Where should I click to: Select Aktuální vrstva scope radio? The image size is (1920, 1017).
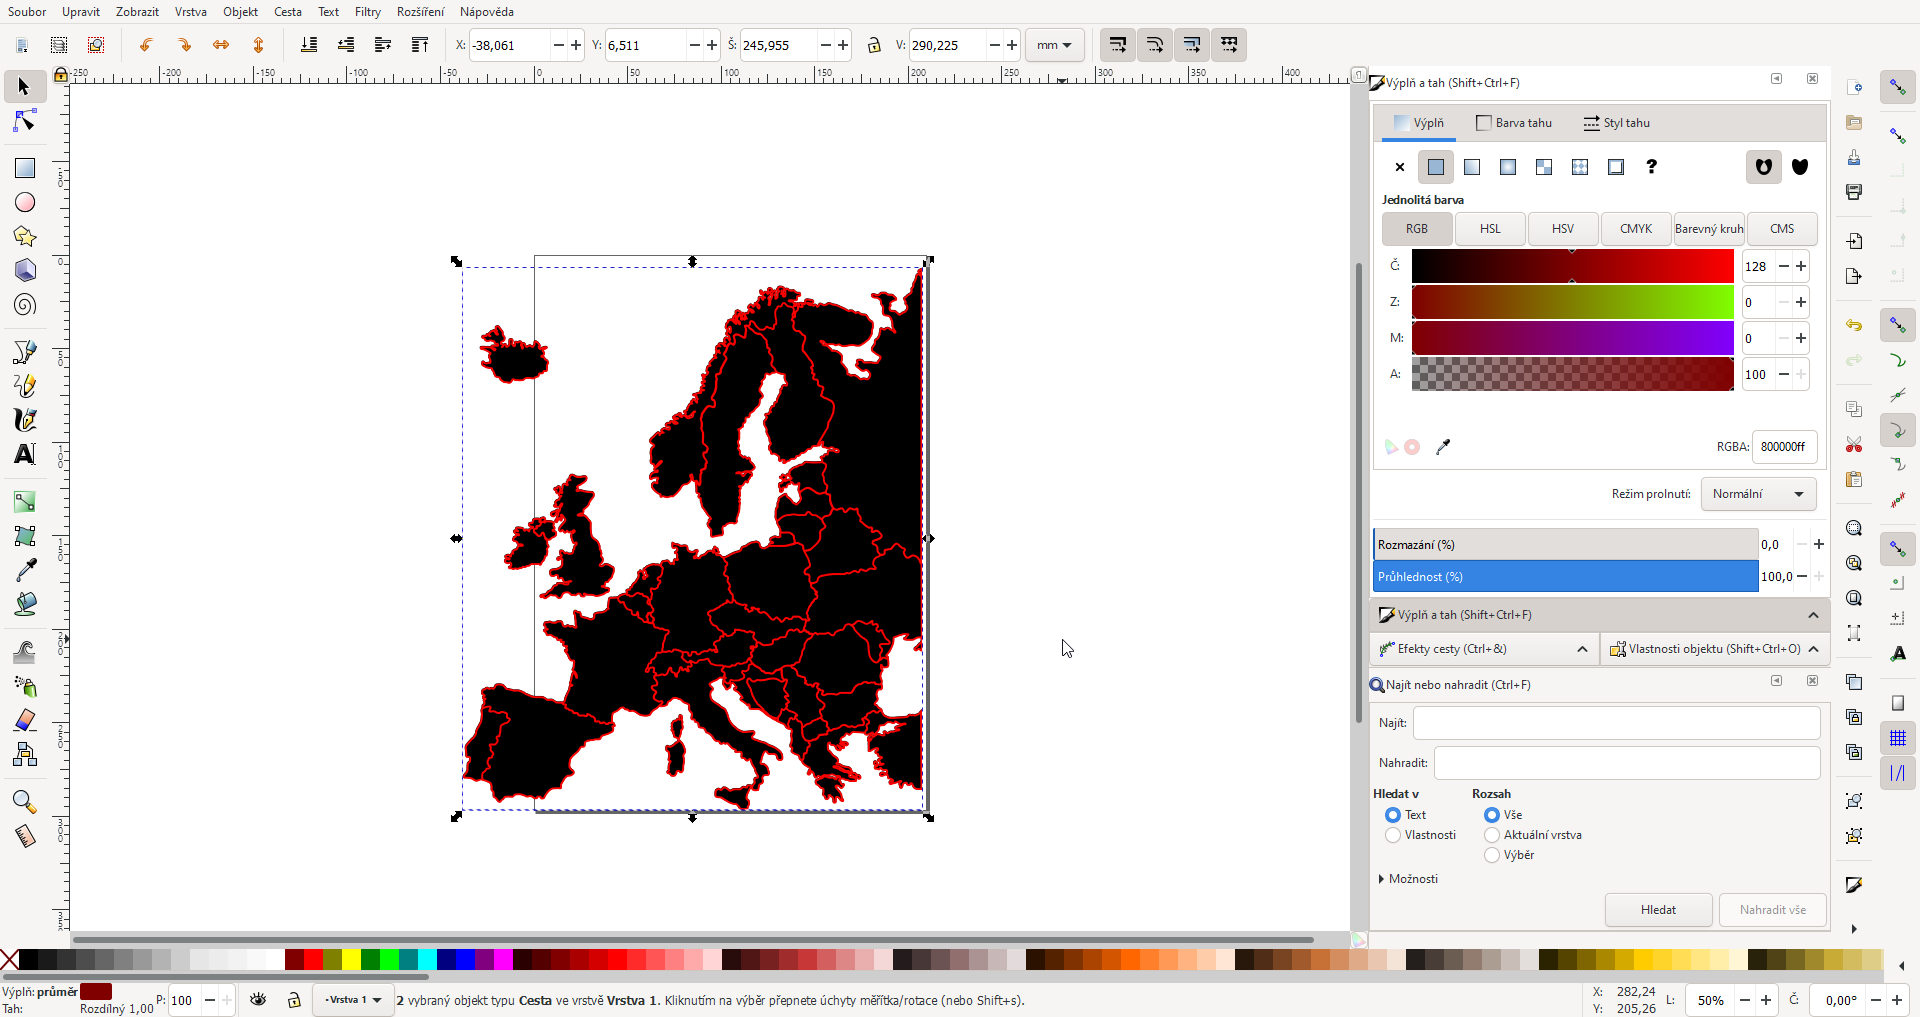click(x=1492, y=835)
